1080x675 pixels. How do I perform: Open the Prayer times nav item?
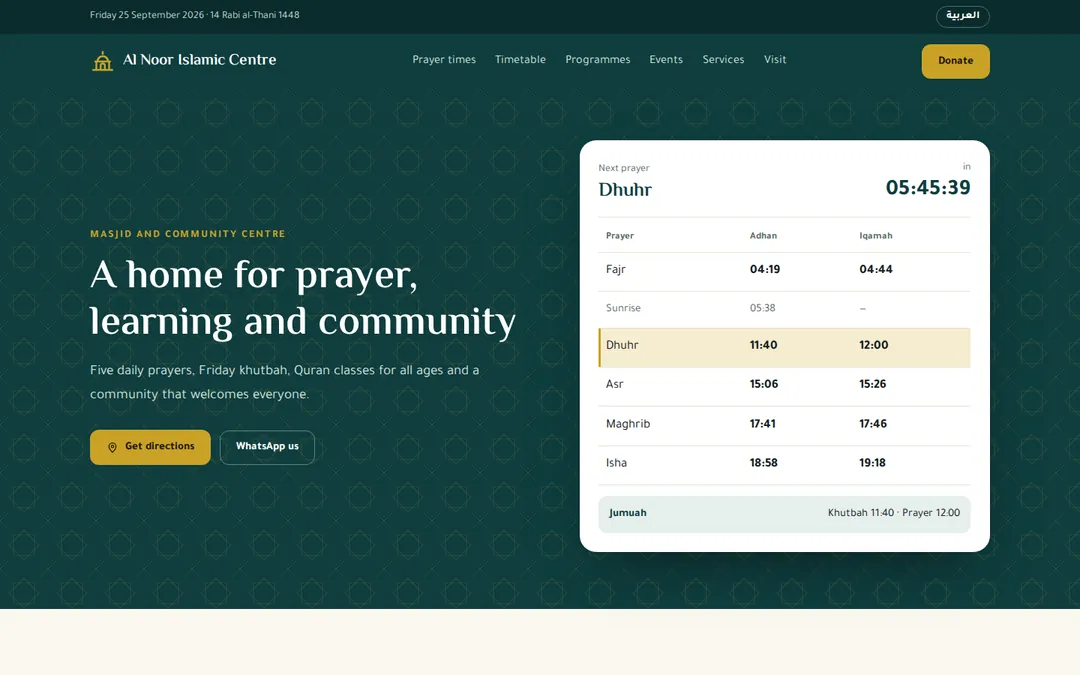pyautogui.click(x=444, y=60)
